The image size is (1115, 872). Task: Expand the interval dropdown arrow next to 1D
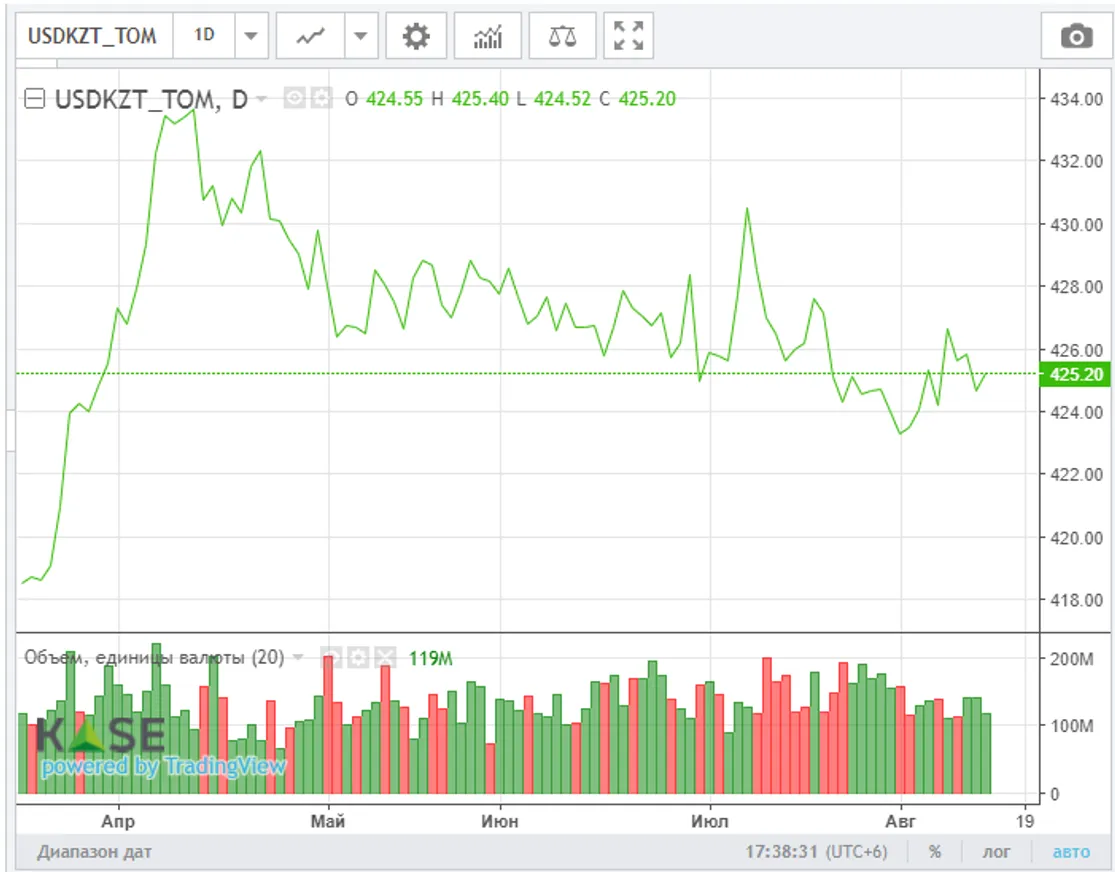(250, 37)
